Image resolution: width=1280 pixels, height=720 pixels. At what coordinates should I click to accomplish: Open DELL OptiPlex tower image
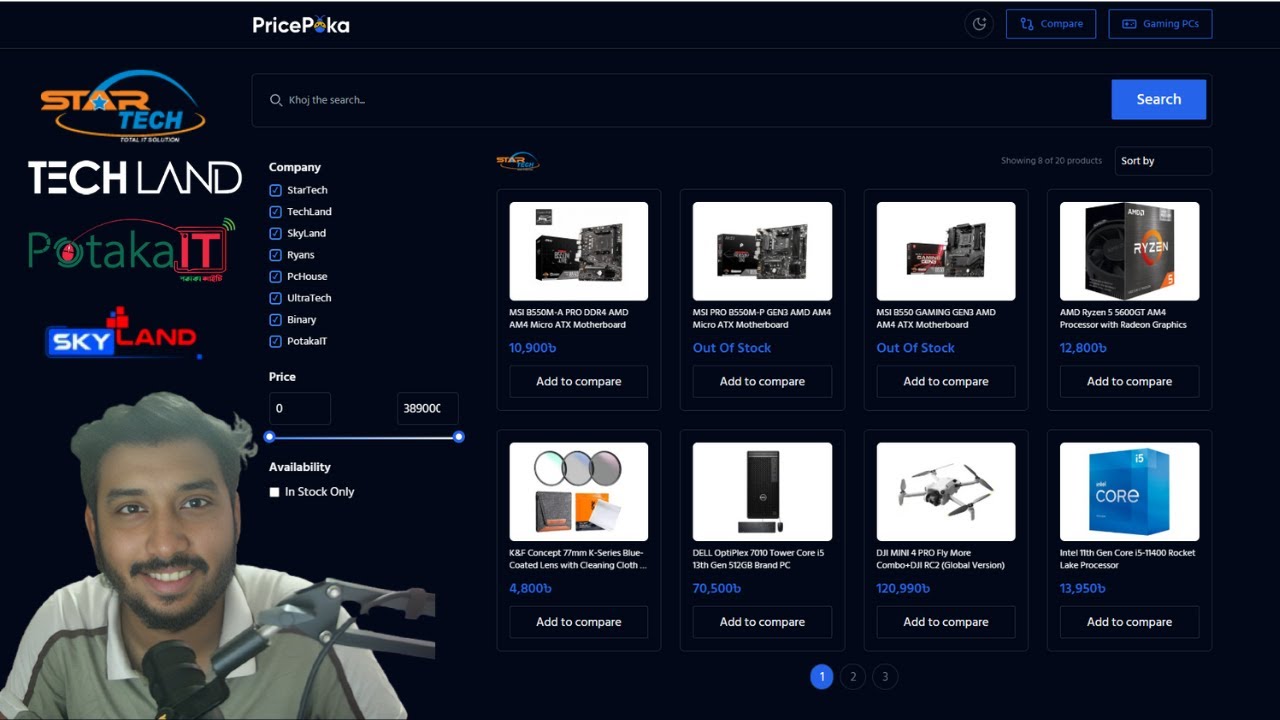pos(762,491)
